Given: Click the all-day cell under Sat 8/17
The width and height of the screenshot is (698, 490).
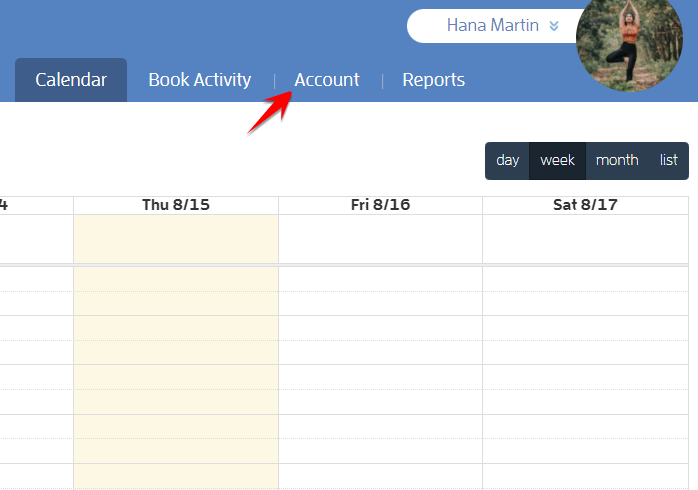Looking at the screenshot, I should [585, 239].
